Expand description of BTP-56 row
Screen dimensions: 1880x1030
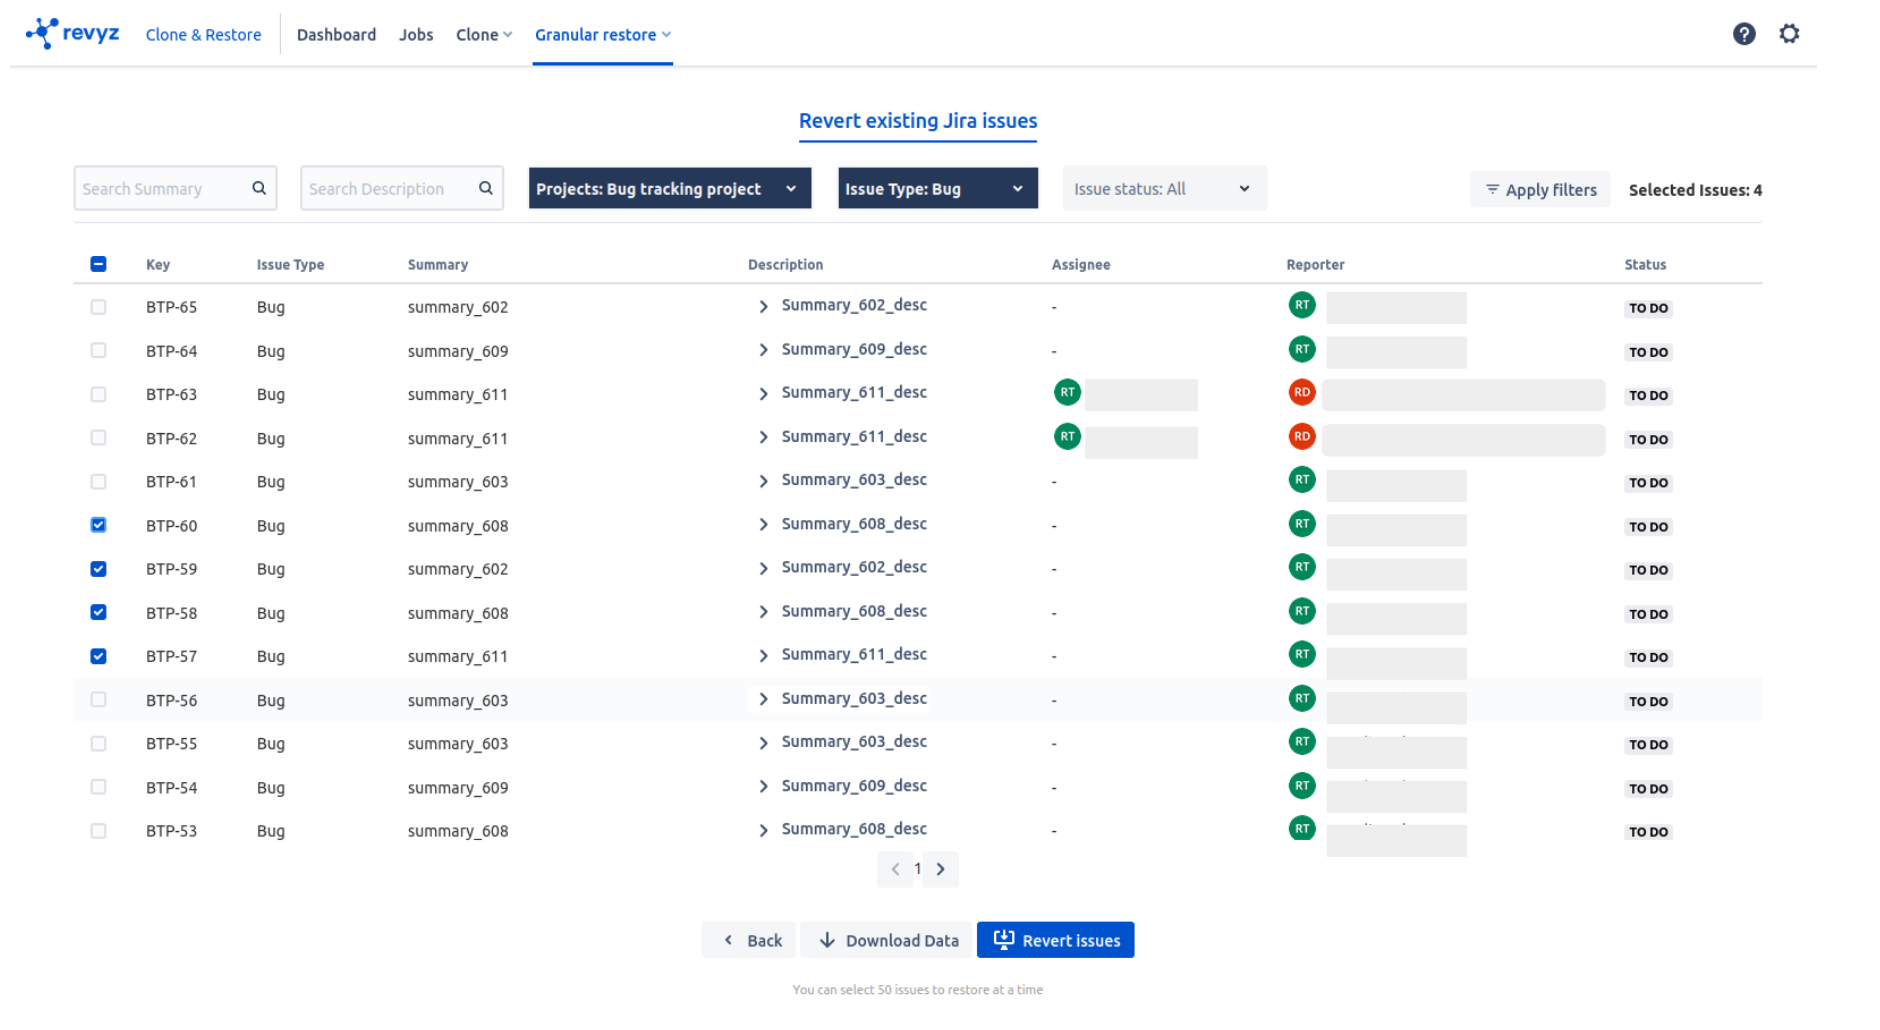(x=763, y=699)
